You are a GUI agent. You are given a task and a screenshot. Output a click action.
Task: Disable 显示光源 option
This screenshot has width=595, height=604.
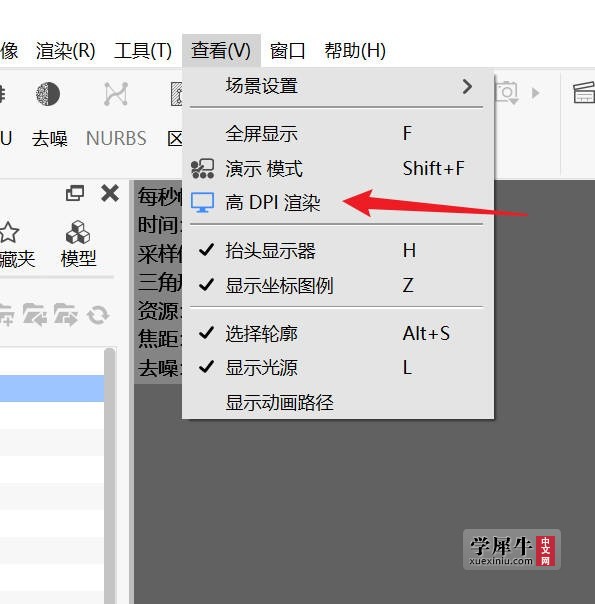tap(338, 367)
